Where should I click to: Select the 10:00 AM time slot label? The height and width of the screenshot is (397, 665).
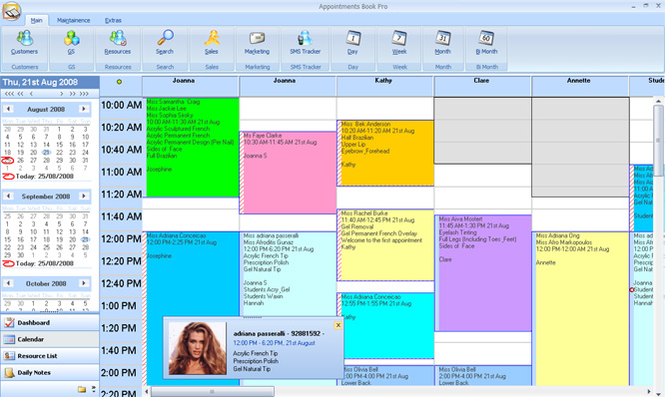pos(121,105)
